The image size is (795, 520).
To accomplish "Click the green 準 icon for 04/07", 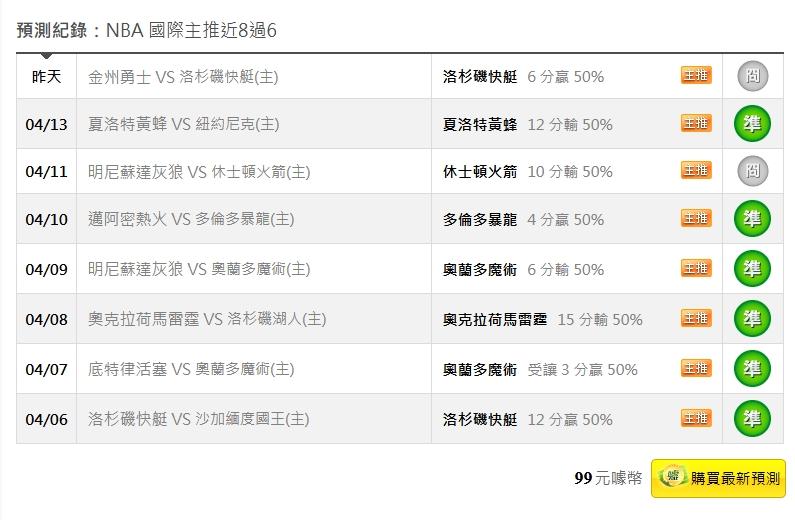I will point(752,369).
